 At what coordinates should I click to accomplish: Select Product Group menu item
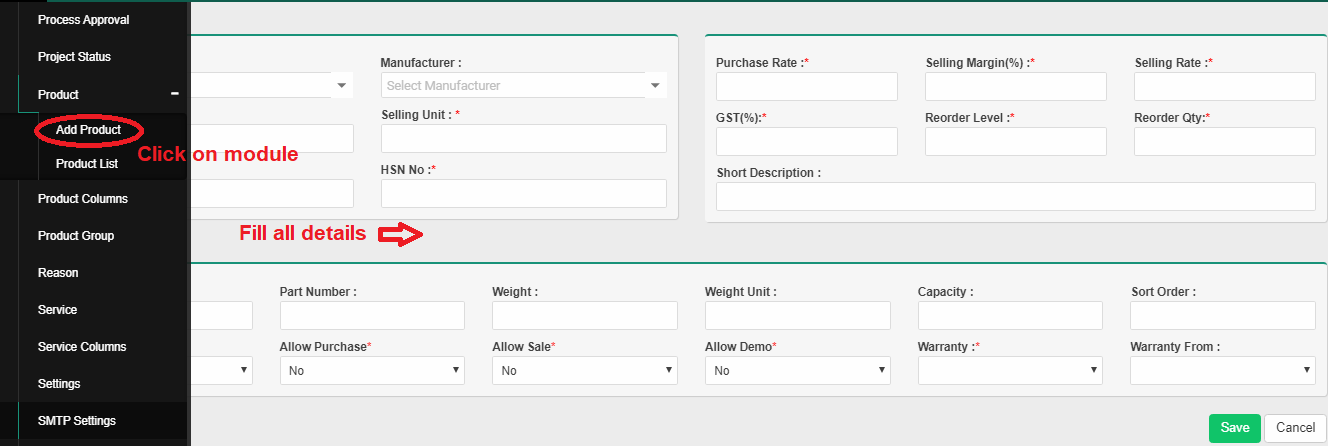point(76,236)
